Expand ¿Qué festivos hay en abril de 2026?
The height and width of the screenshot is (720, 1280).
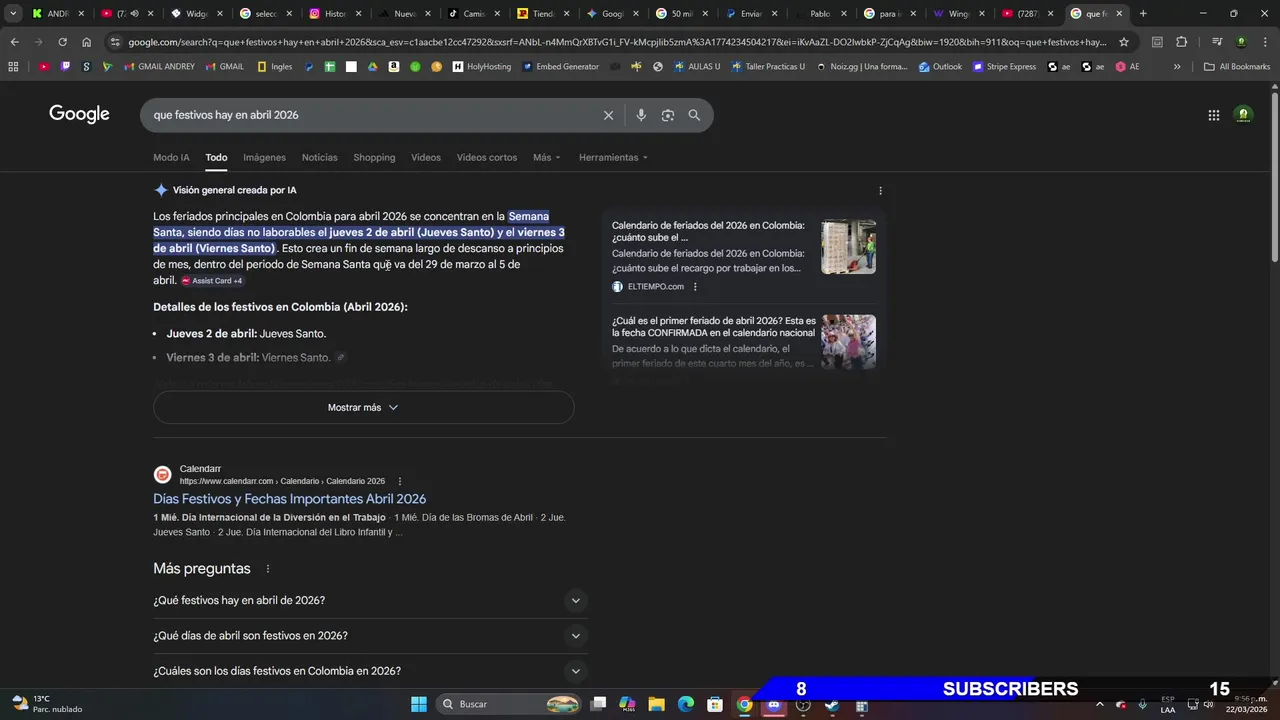[370, 601]
